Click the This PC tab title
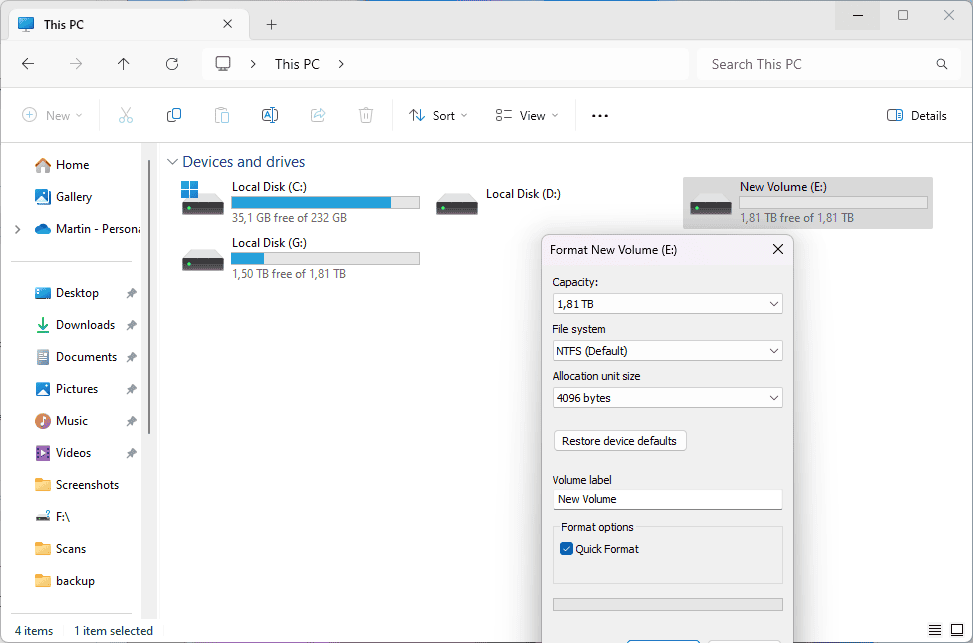973x643 pixels. pos(63,25)
